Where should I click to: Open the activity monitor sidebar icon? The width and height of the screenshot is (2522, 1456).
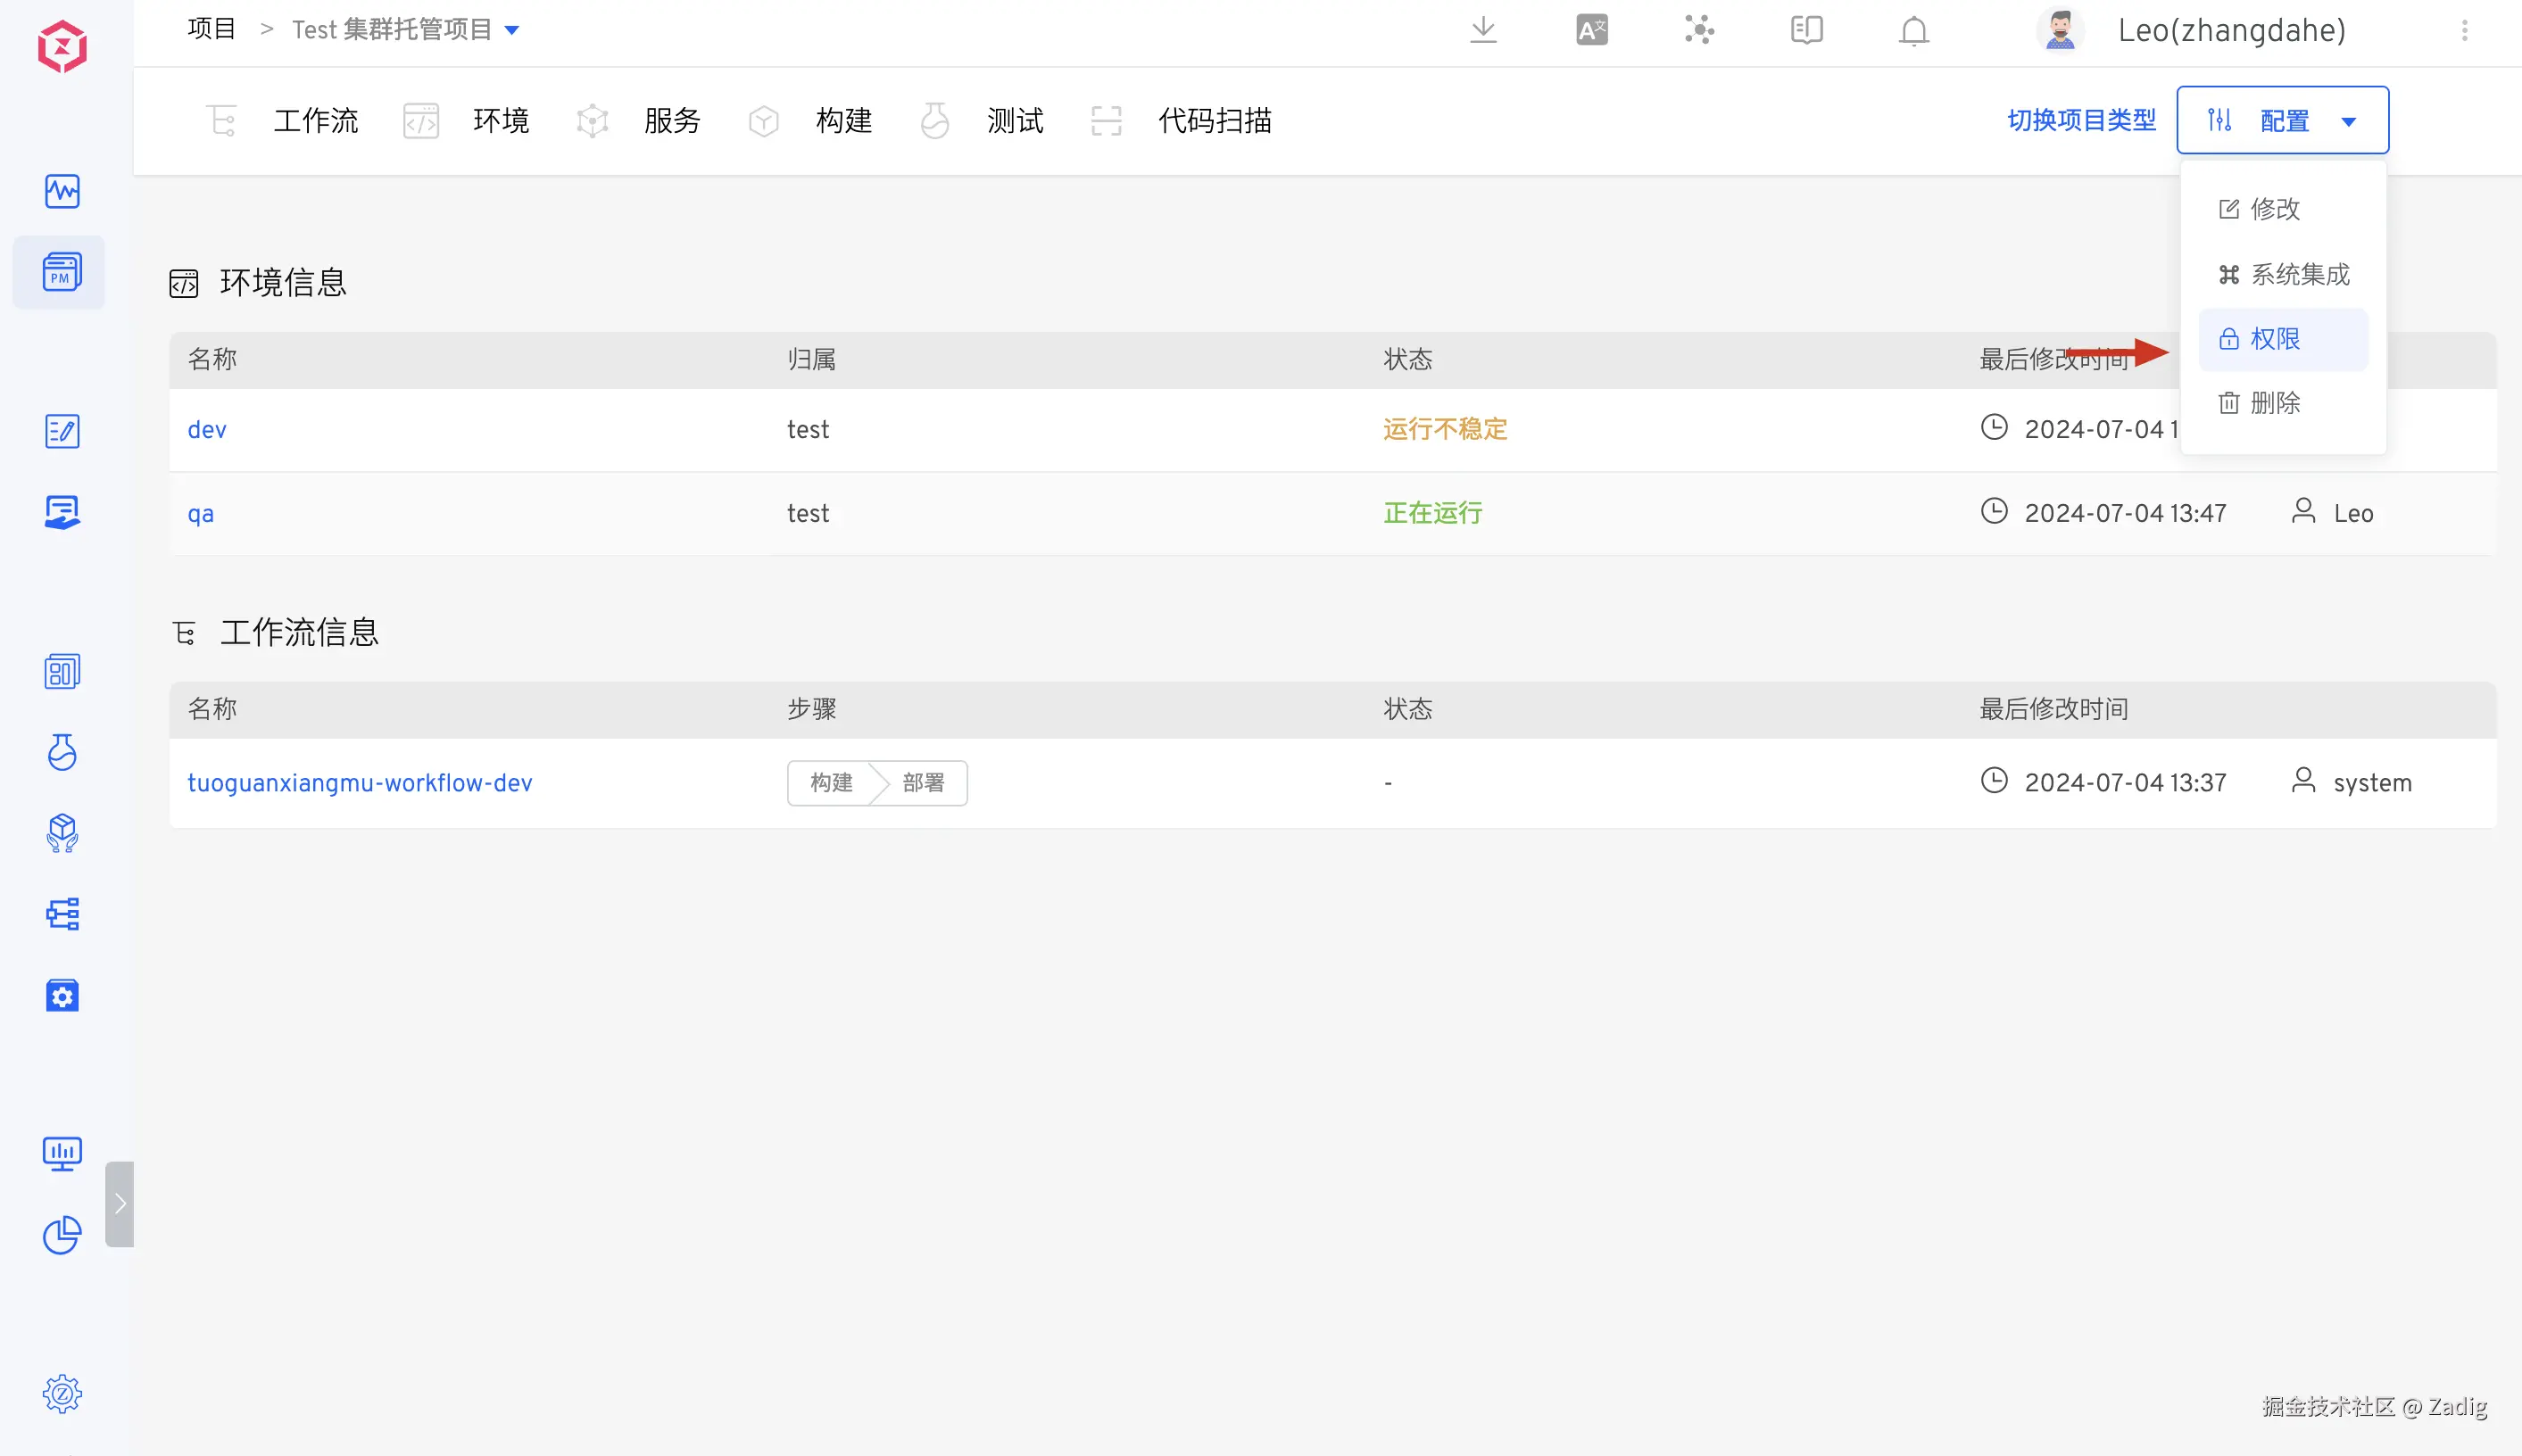[62, 191]
